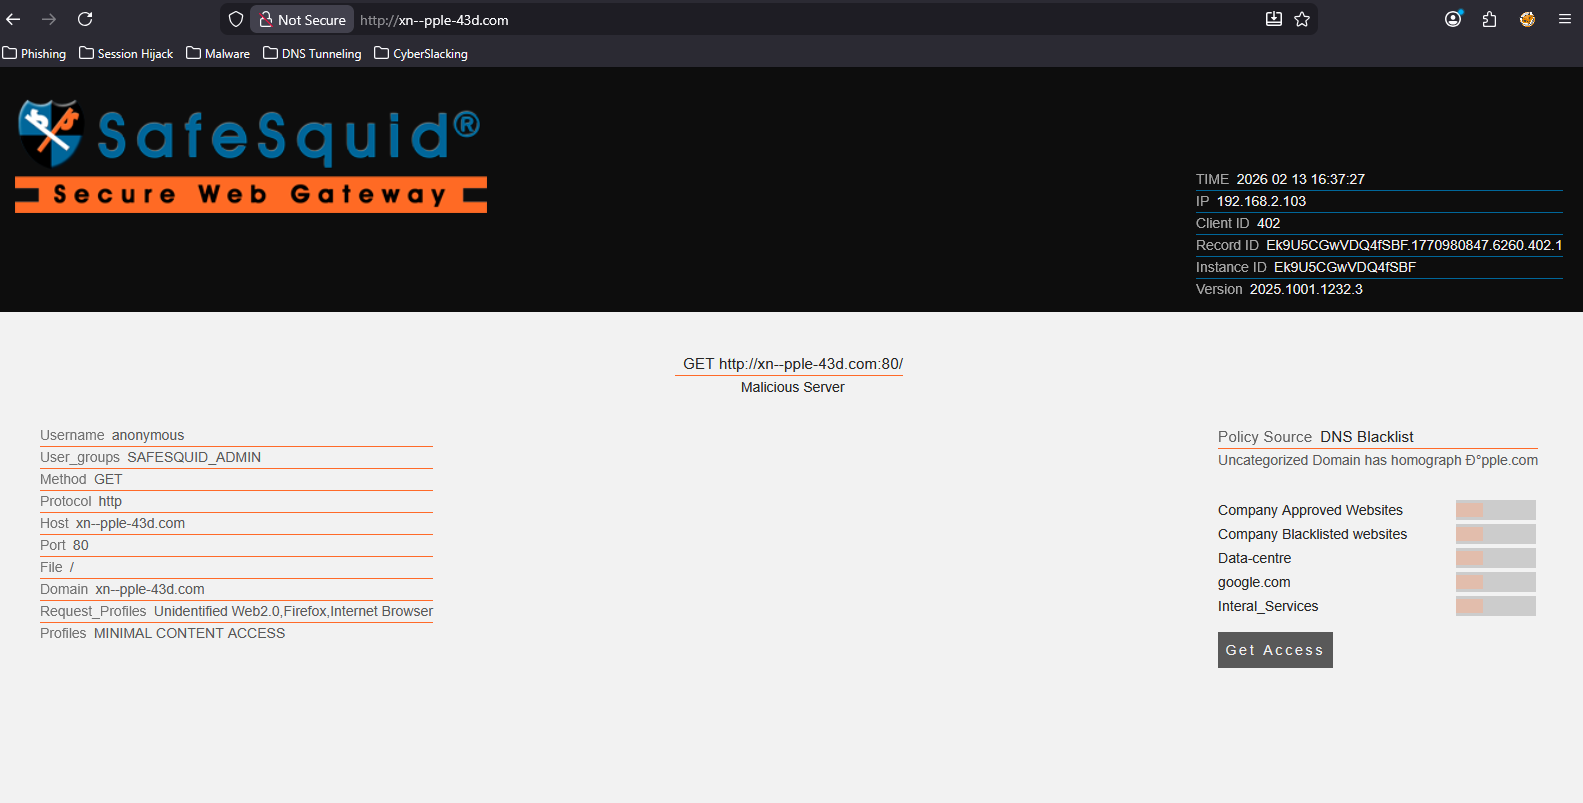
Task: Bookmark this page with the star icon
Action: tap(1302, 19)
